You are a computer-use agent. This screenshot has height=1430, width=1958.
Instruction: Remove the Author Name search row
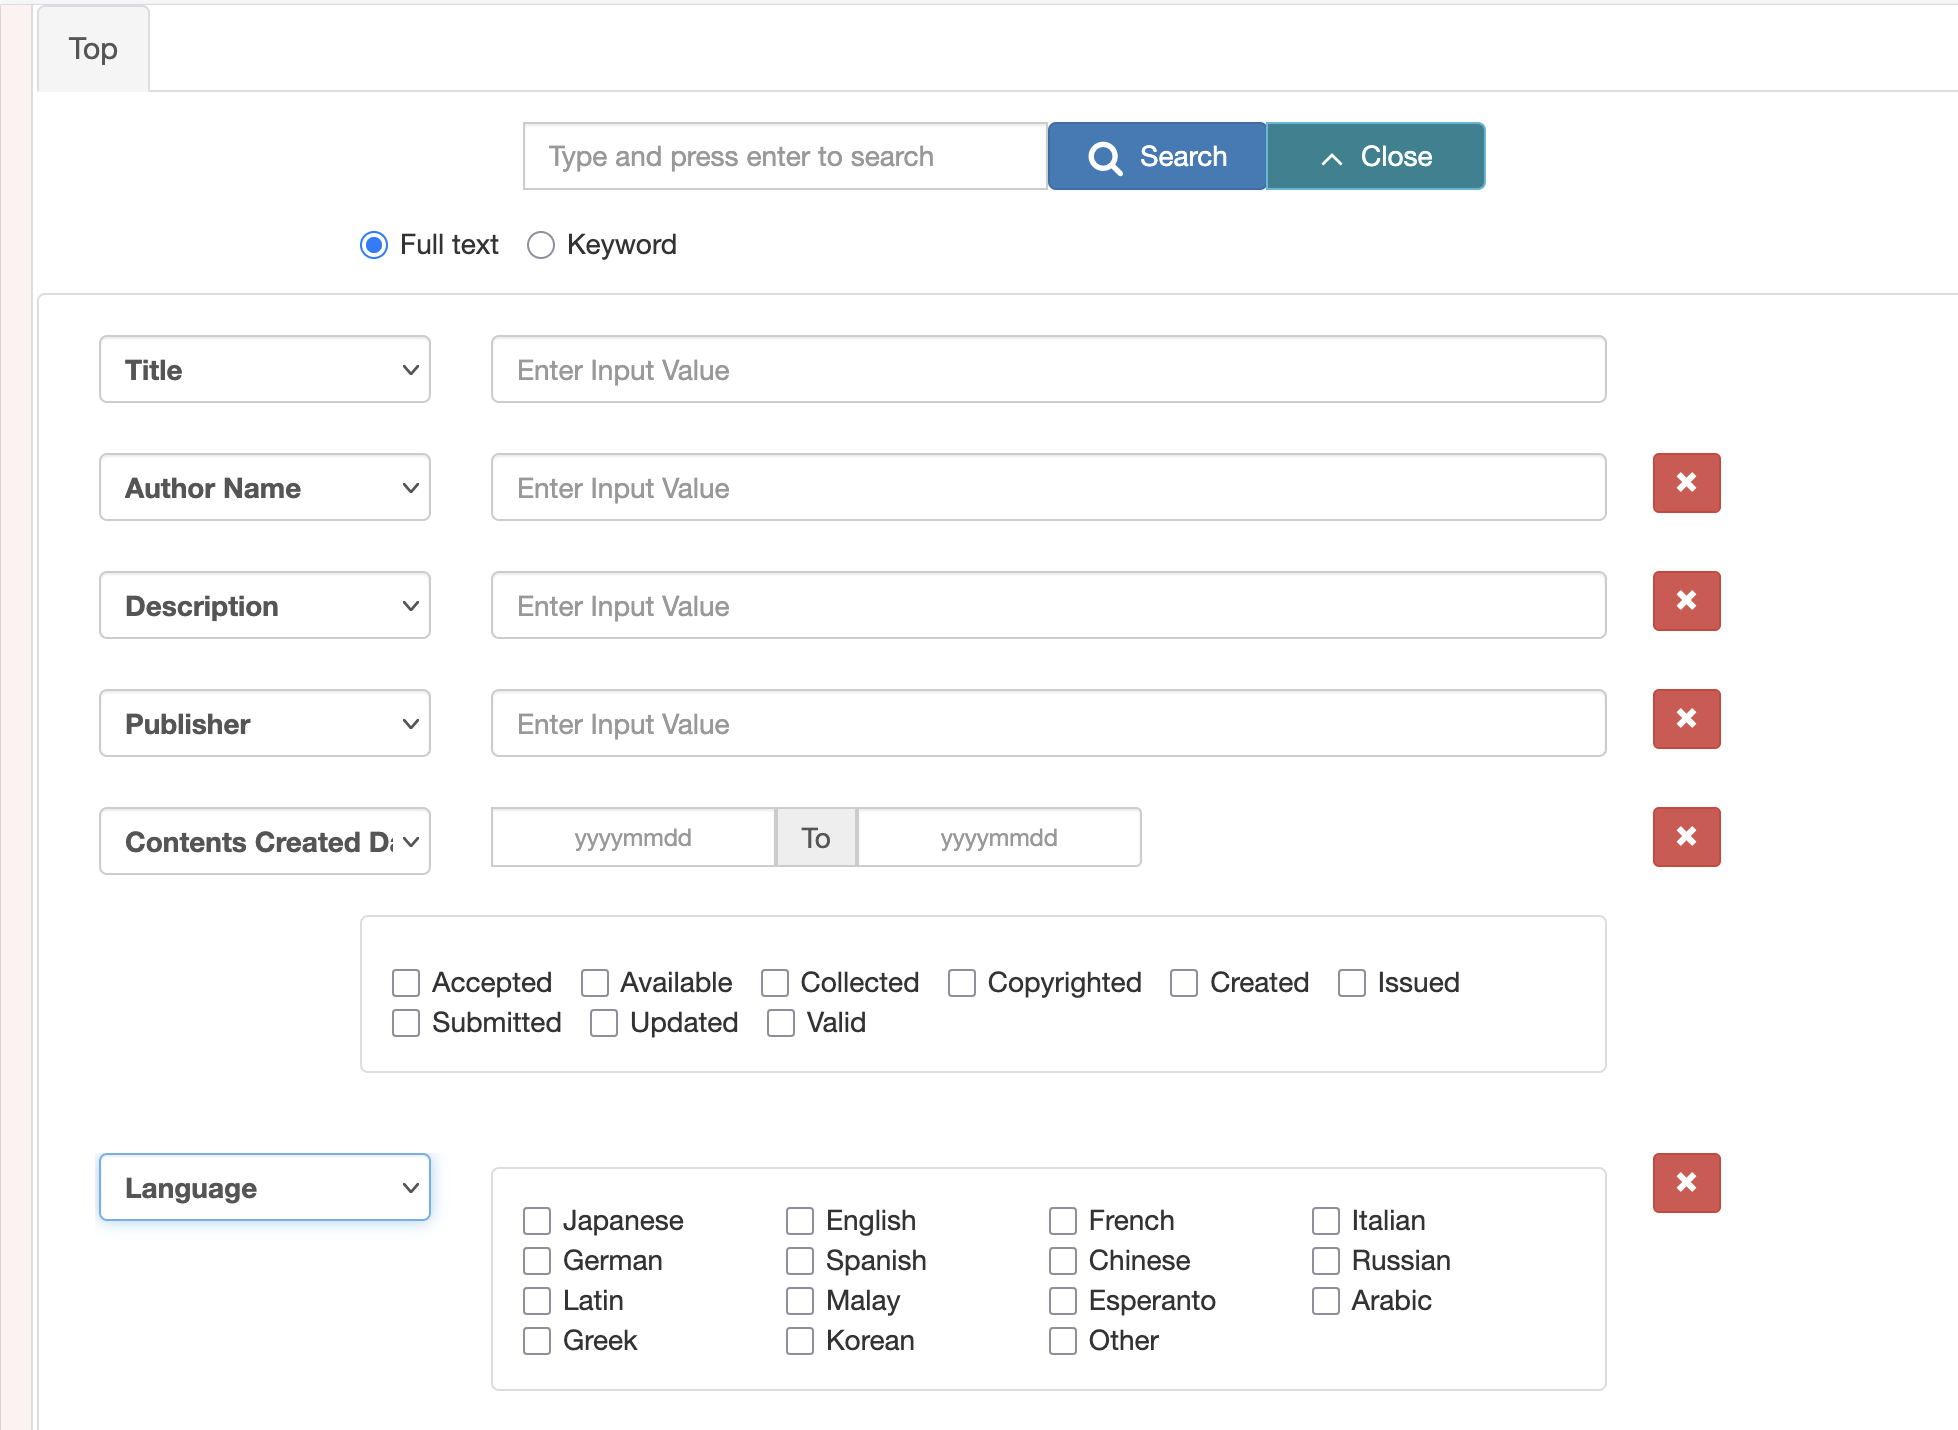coord(1686,483)
